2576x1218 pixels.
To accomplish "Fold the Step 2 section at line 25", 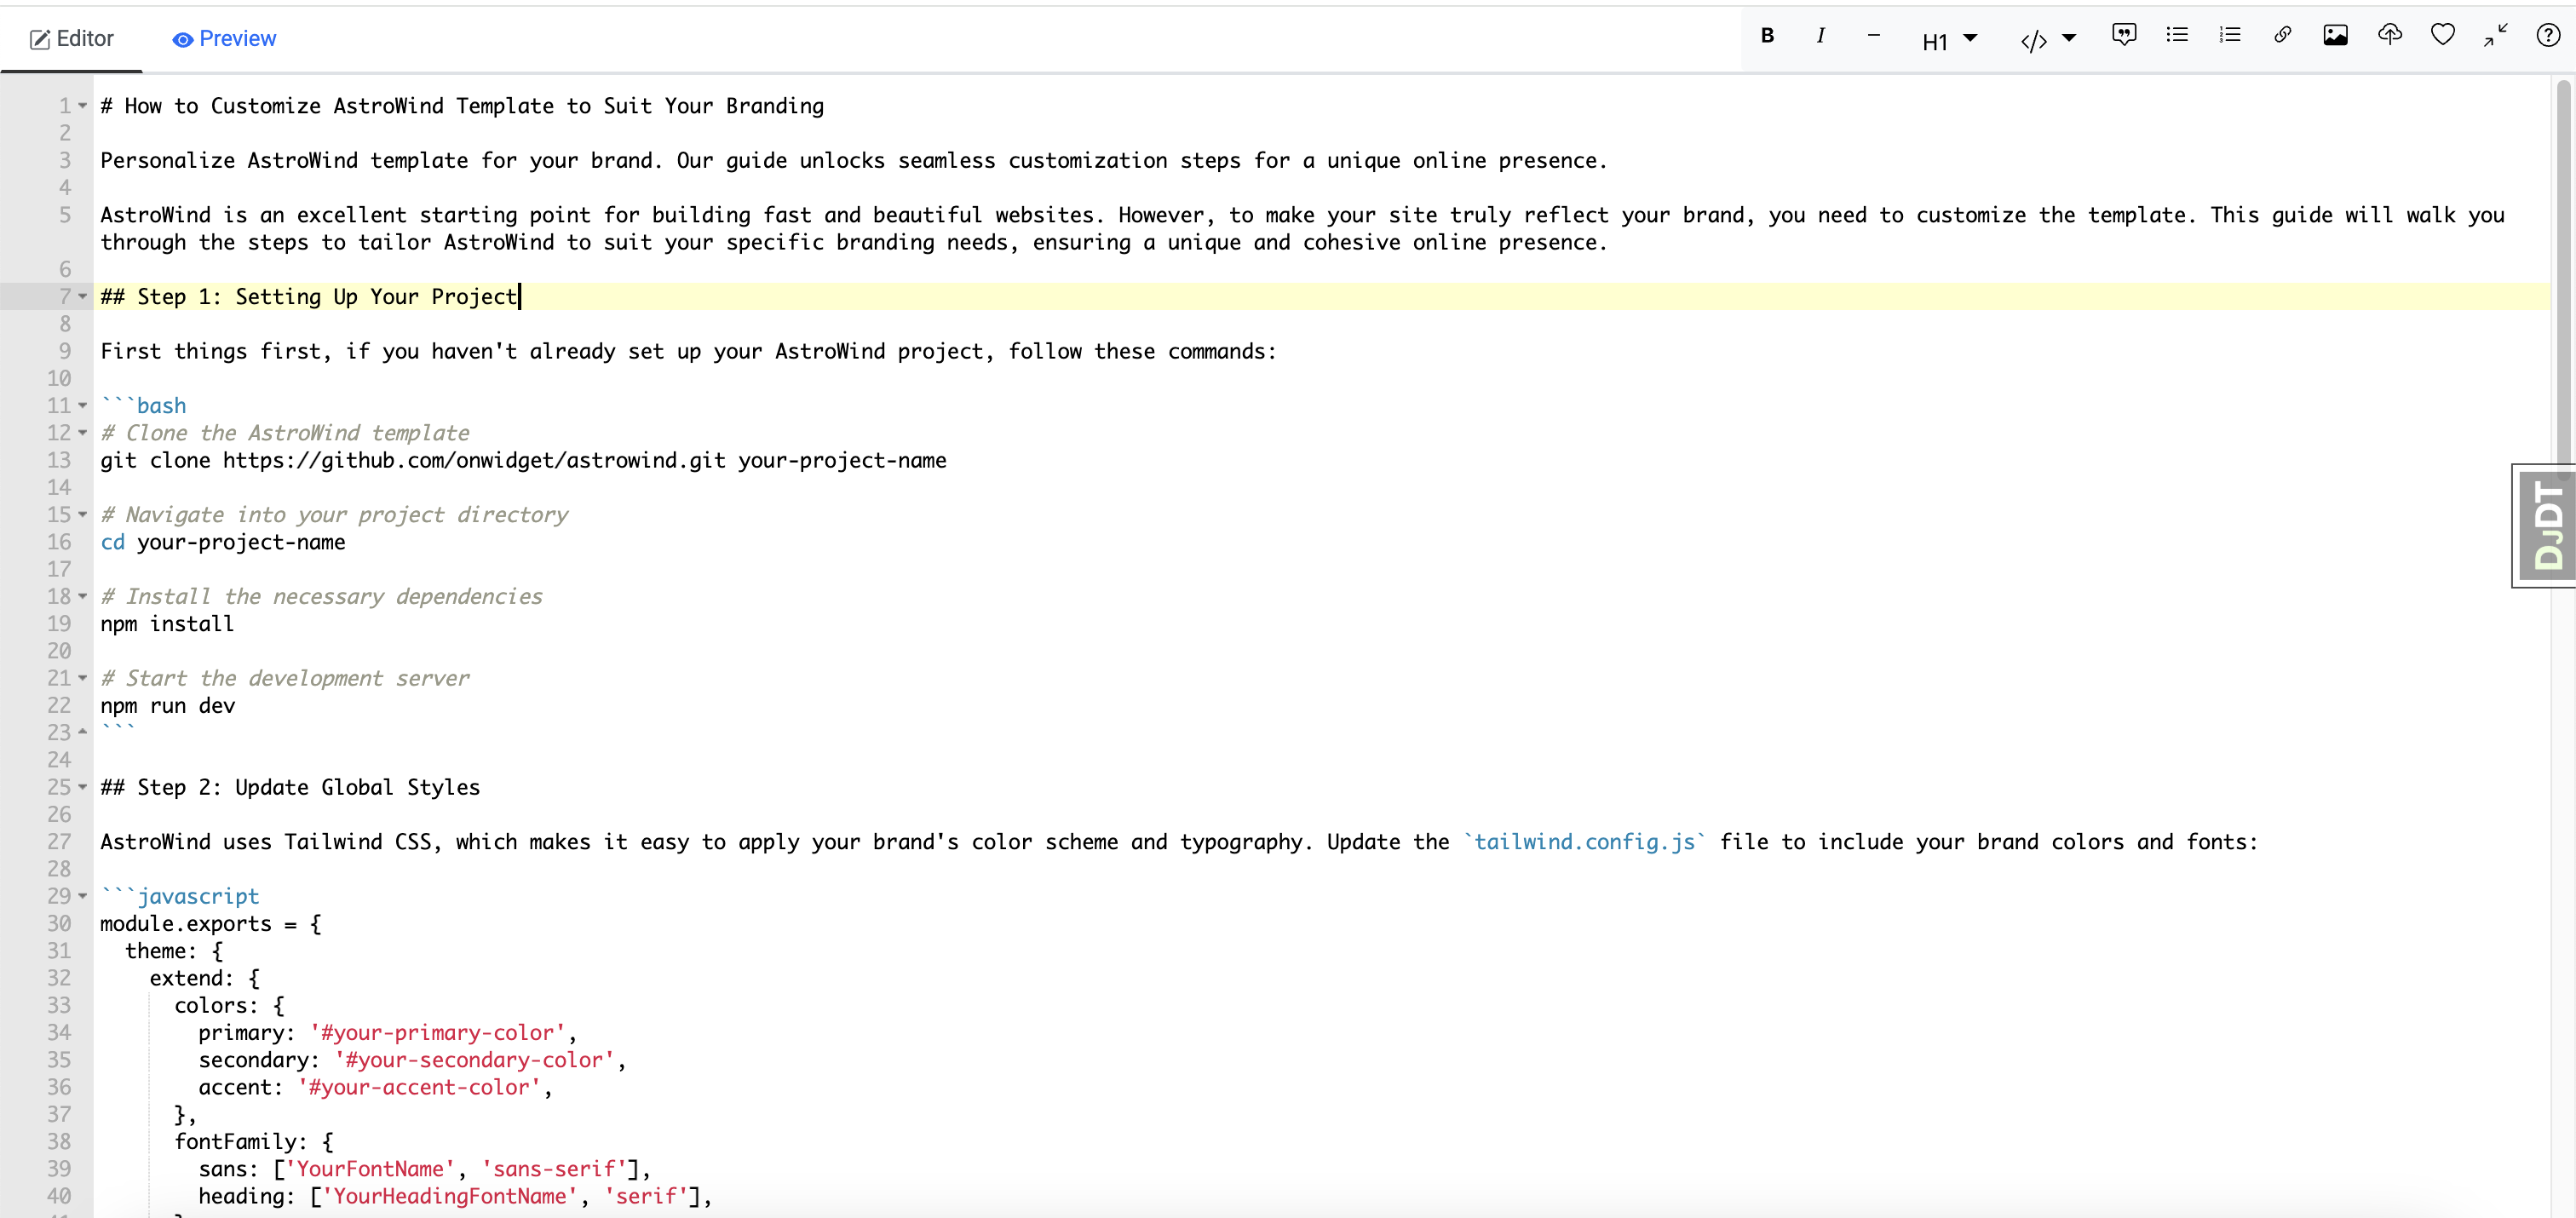I will tap(83, 788).
